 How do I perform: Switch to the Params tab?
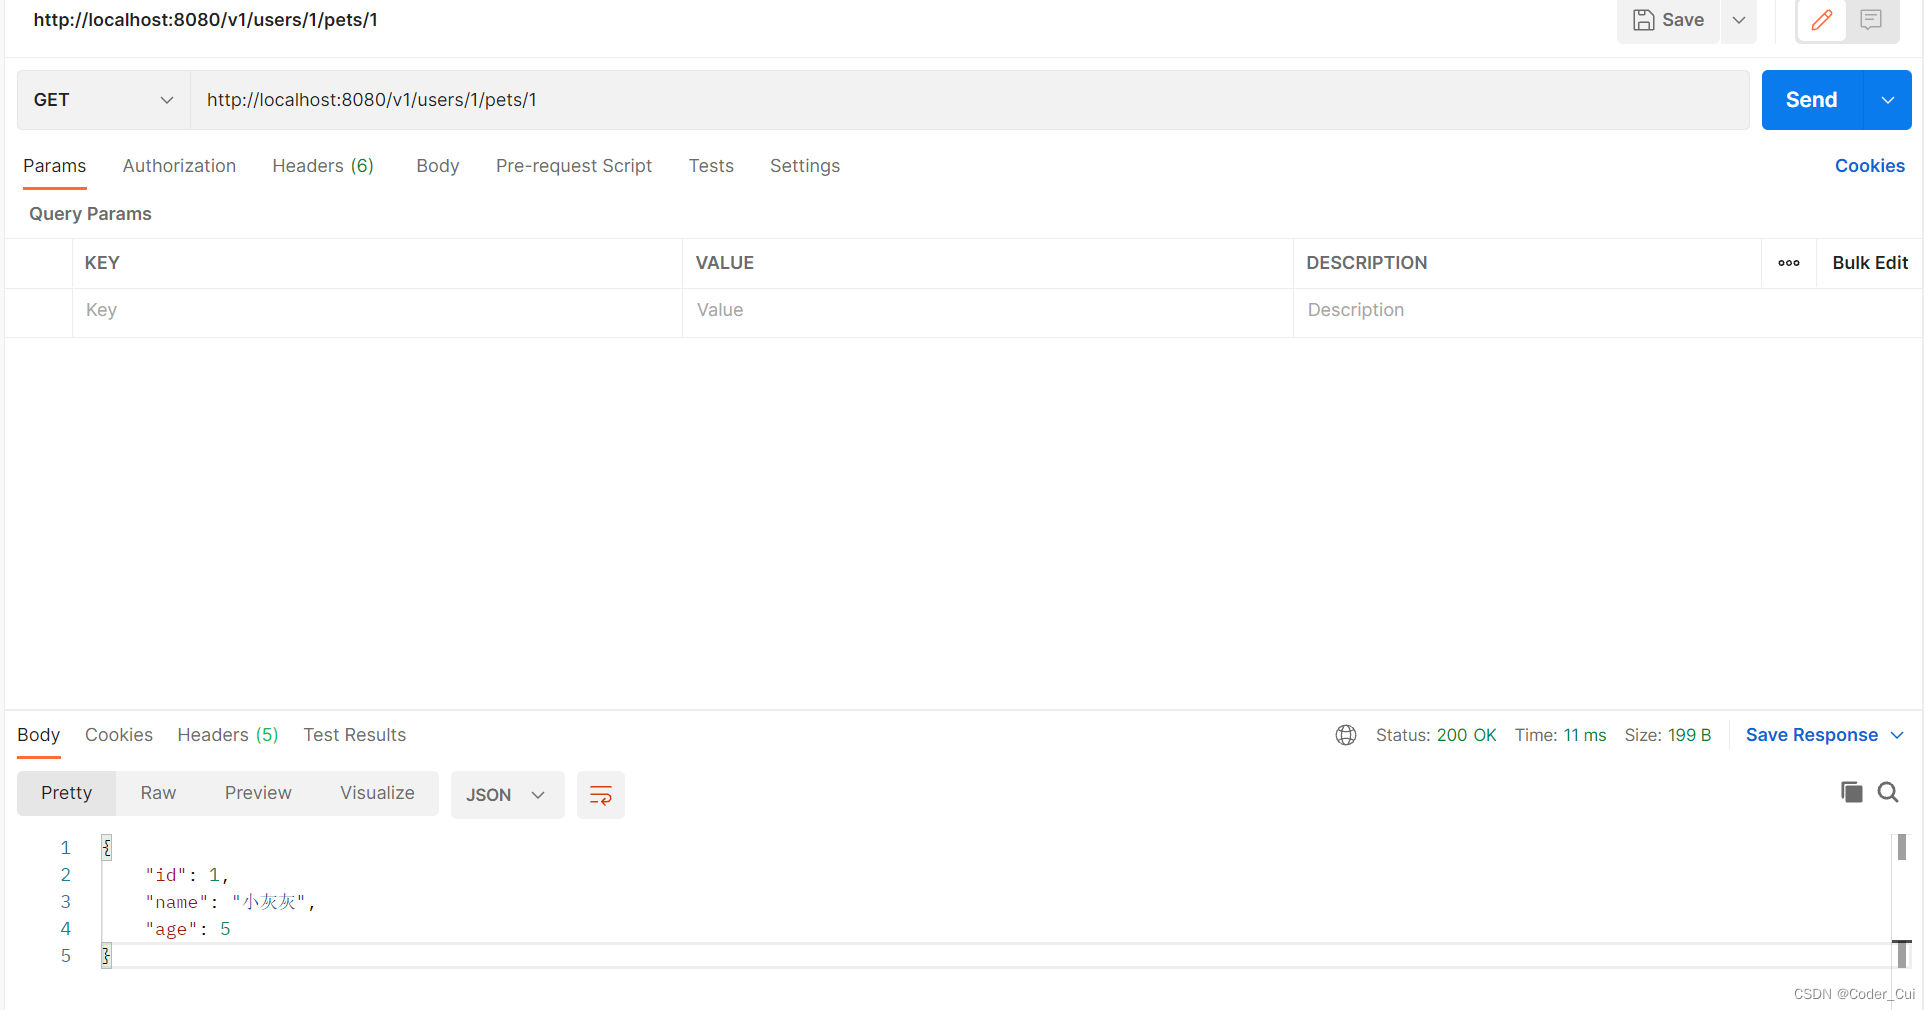pos(55,166)
